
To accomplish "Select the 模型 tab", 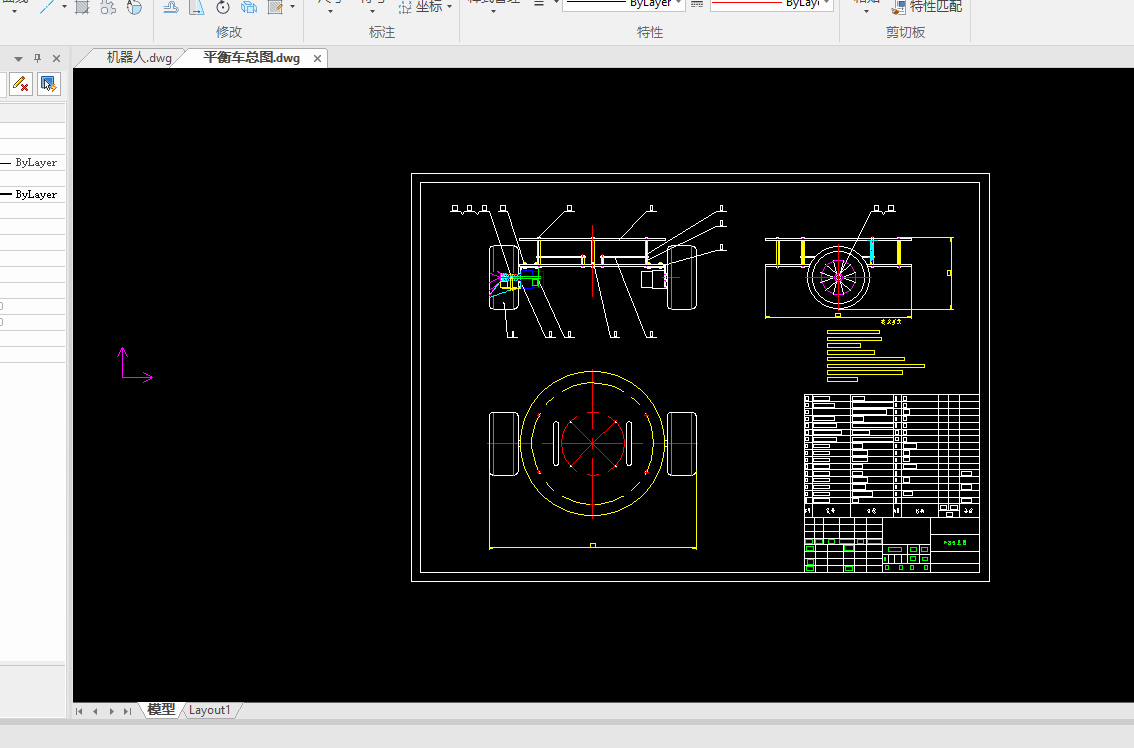I will 161,710.
